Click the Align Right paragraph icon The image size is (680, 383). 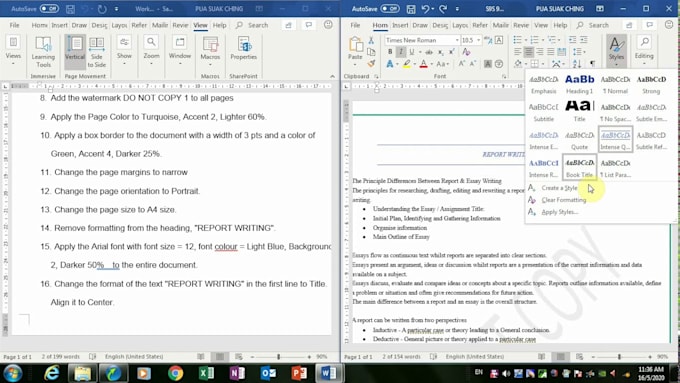coord(539,52)
